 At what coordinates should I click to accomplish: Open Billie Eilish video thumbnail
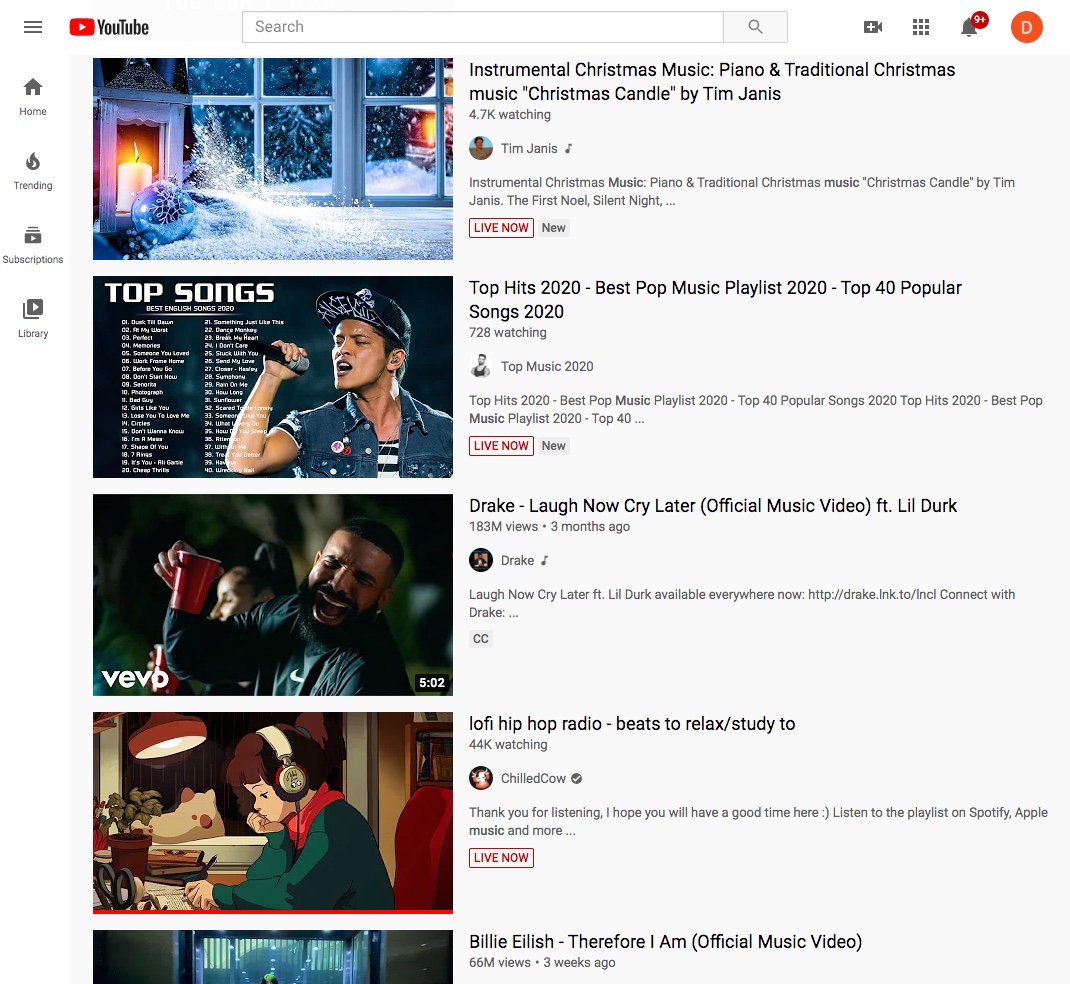(273, 957)
